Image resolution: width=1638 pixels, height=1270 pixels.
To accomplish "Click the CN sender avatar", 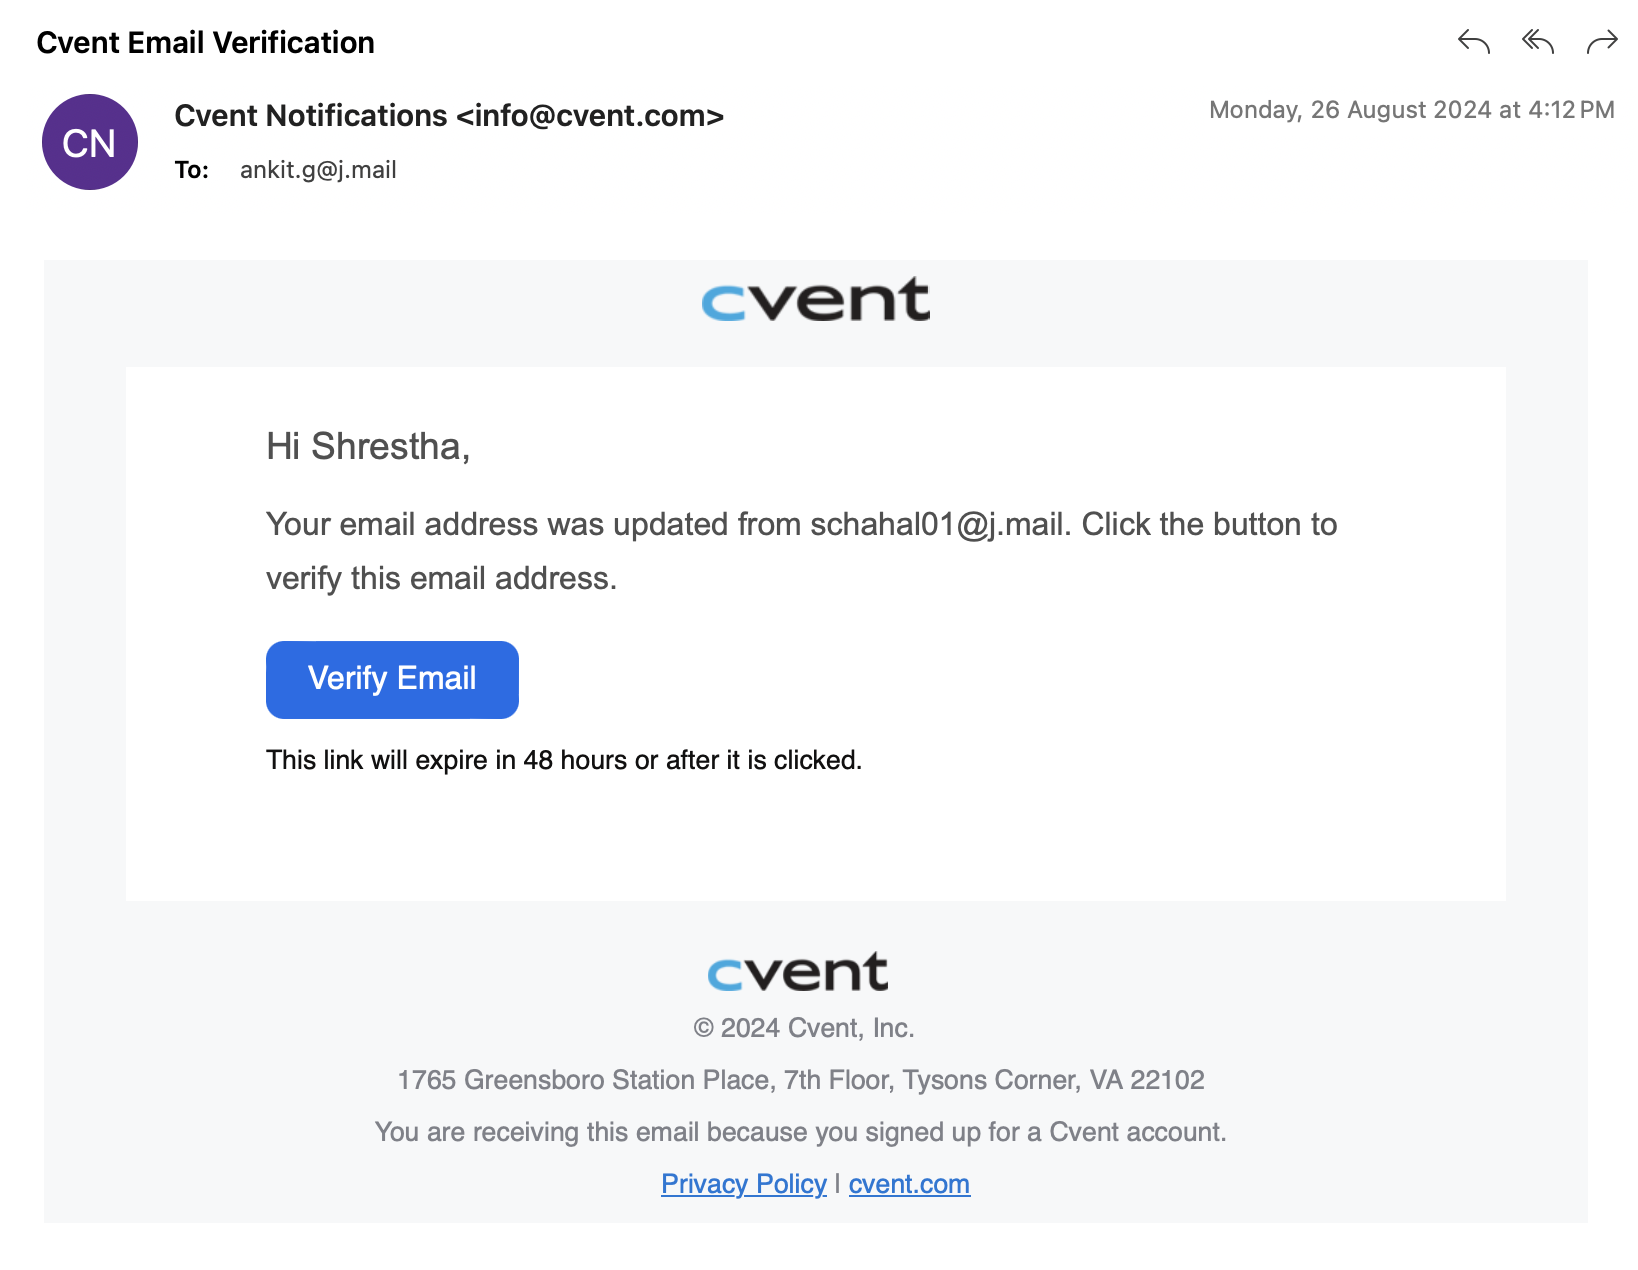I will 90,142.
